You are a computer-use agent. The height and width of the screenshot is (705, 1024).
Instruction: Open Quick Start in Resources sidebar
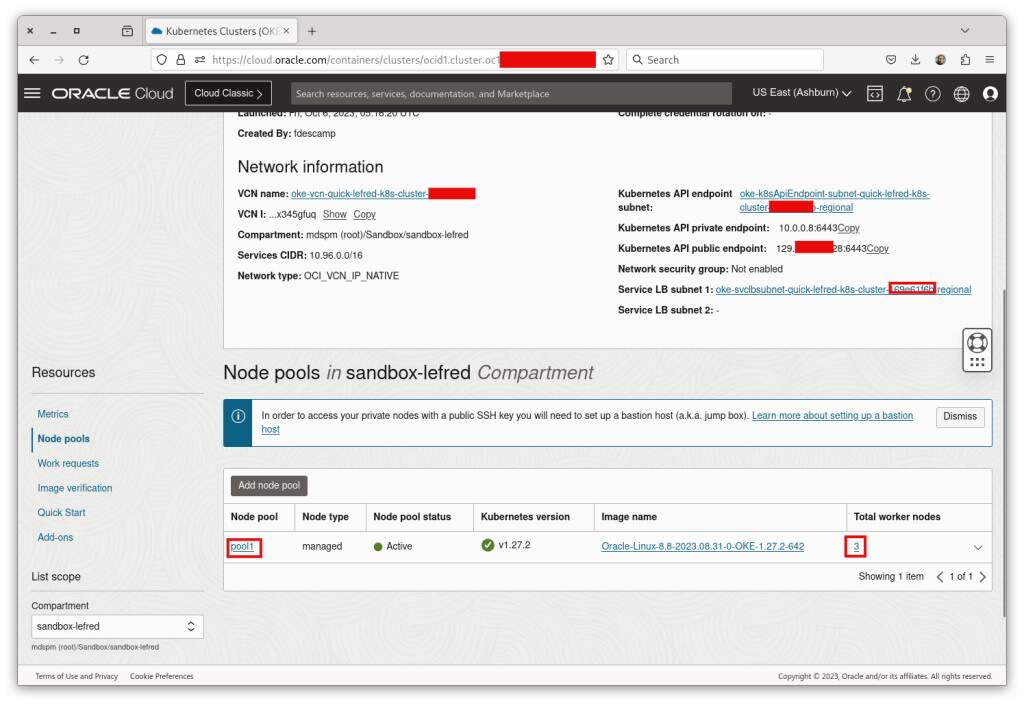click(61, 513)
